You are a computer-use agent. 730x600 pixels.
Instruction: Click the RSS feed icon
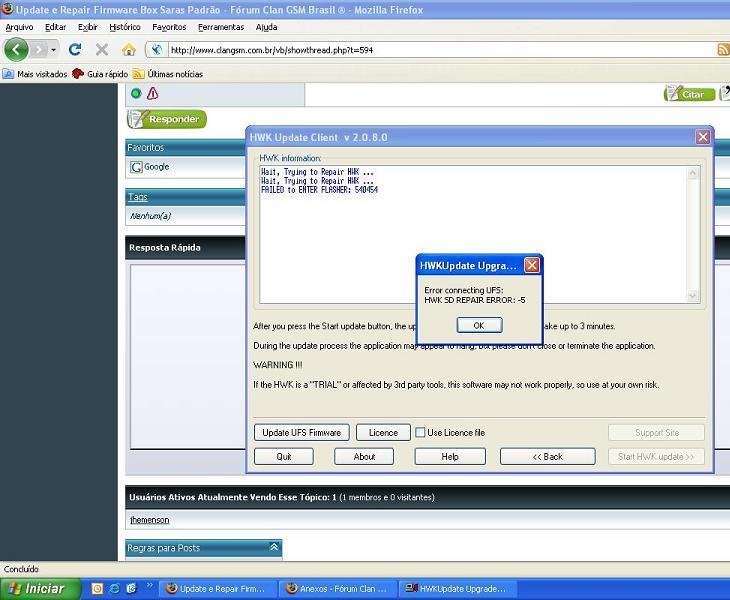(x=723, y=49)
